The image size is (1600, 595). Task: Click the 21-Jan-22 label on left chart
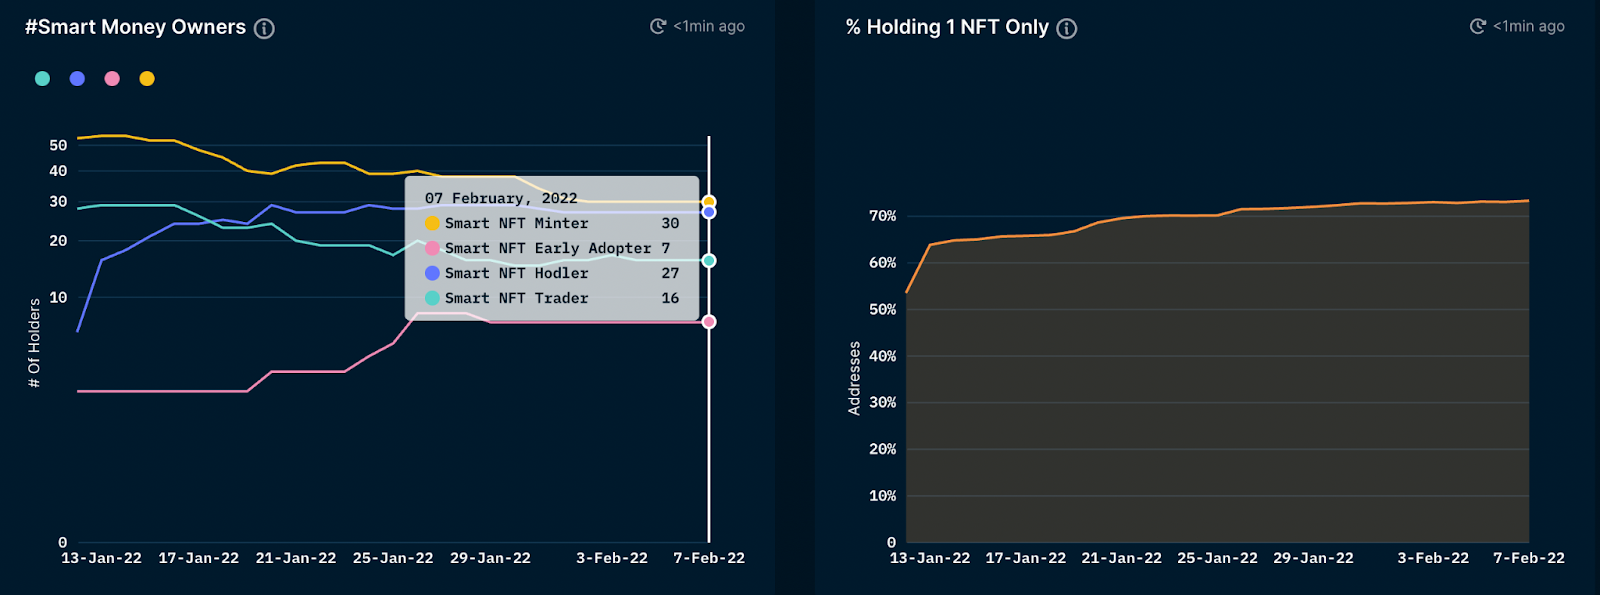(x=296, y=558)
